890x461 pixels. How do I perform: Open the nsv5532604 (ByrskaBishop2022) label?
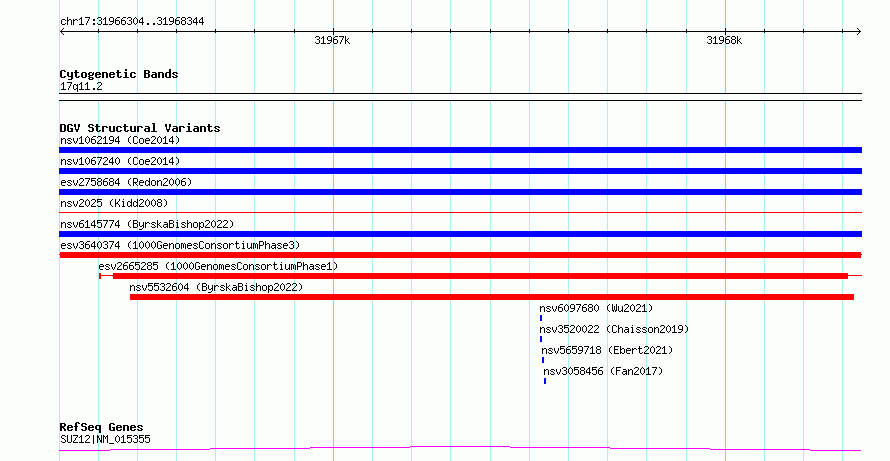point(216,287)
